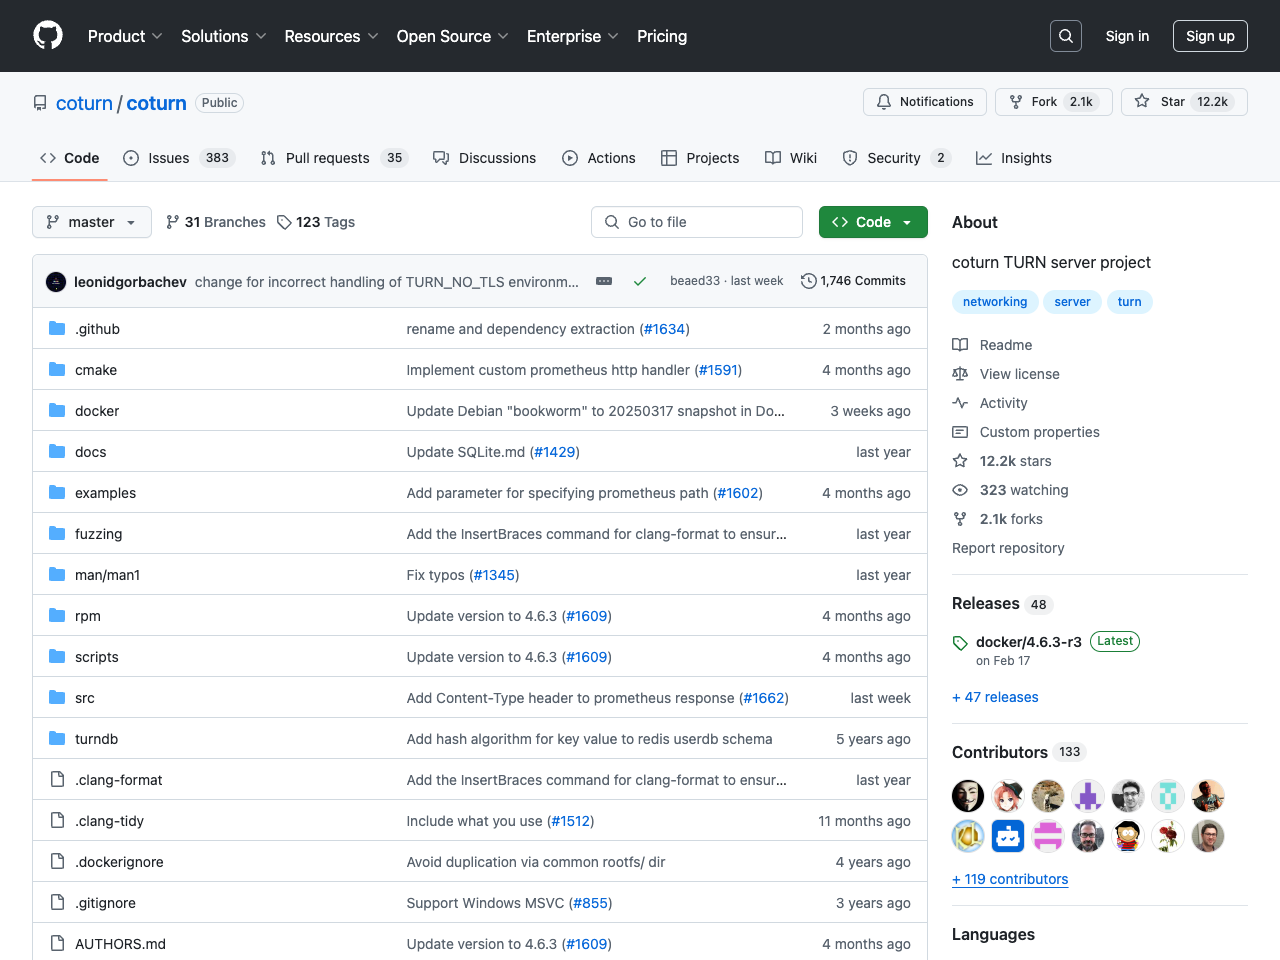This screenshot has width=1280, height=960.
Task: Open View license link
Action: pos(1006,374)
